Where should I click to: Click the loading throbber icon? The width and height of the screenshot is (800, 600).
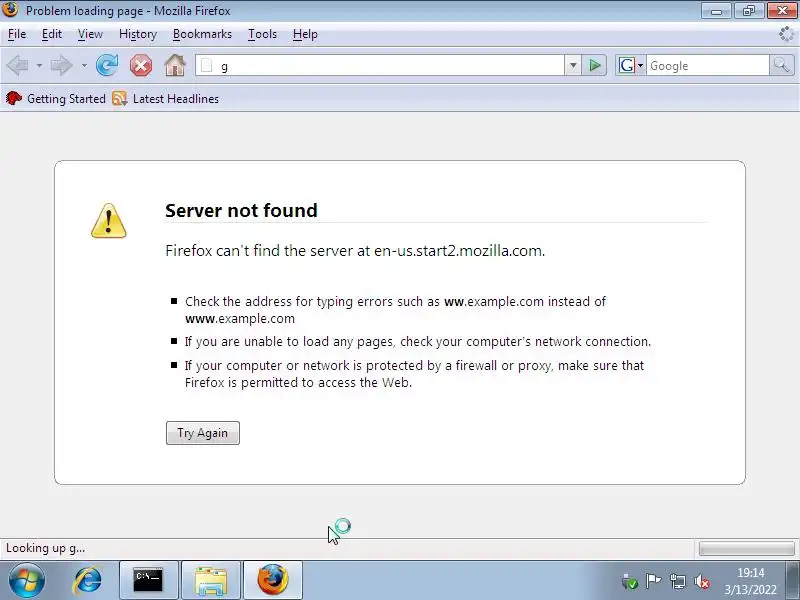786,34
